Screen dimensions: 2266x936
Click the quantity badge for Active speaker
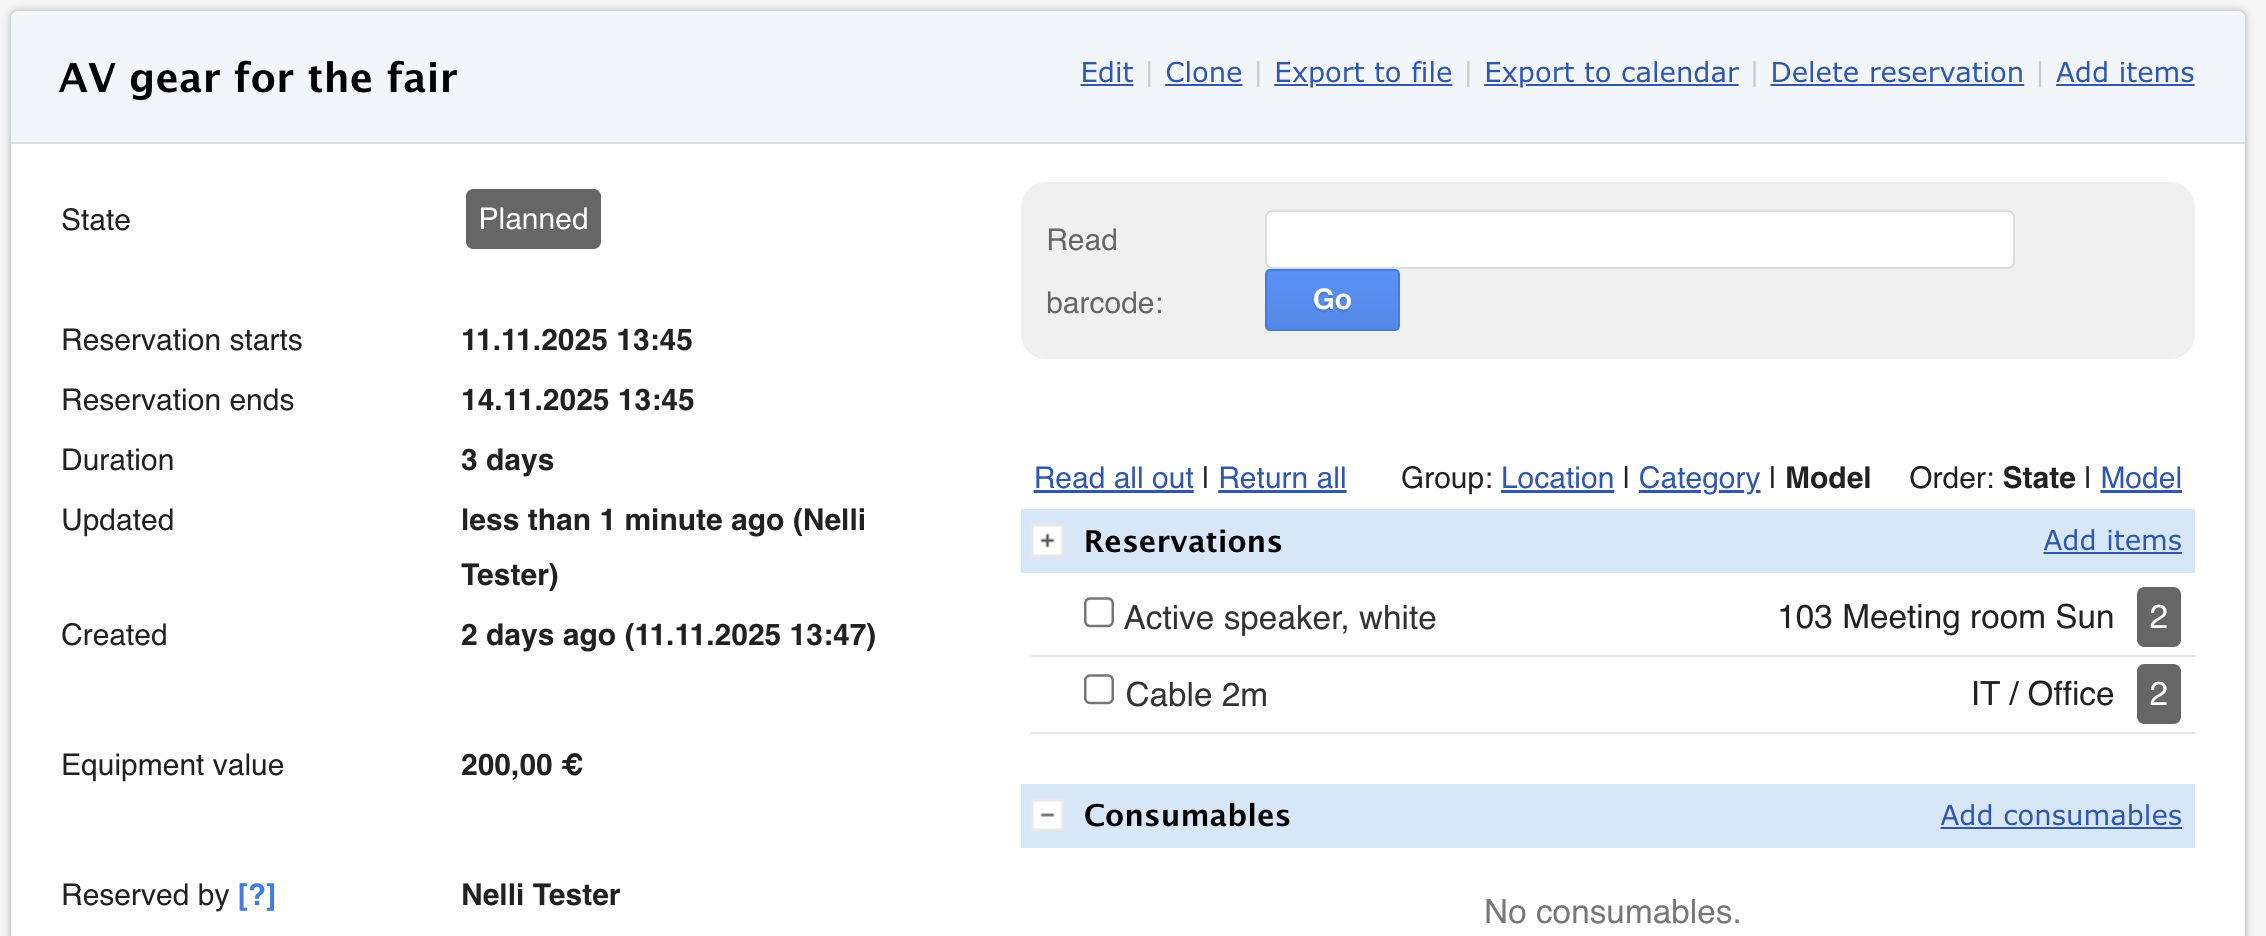pyautogui.click(x=2158, y=617)
